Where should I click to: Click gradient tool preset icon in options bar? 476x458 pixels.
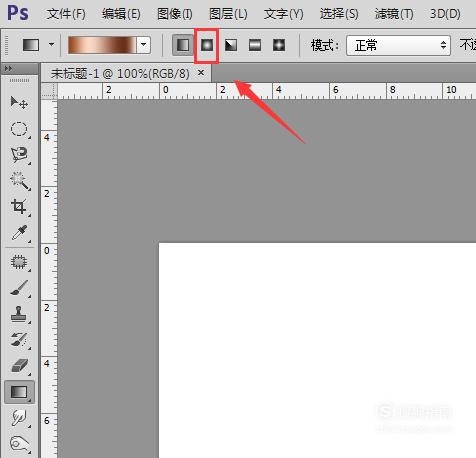[x=31, y=45]
